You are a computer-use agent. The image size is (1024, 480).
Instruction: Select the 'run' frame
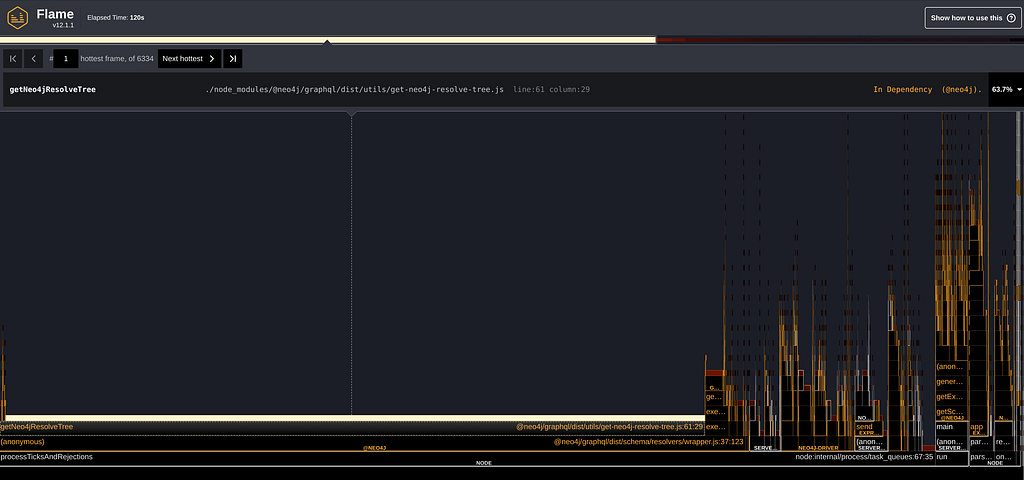coord(951,458)
